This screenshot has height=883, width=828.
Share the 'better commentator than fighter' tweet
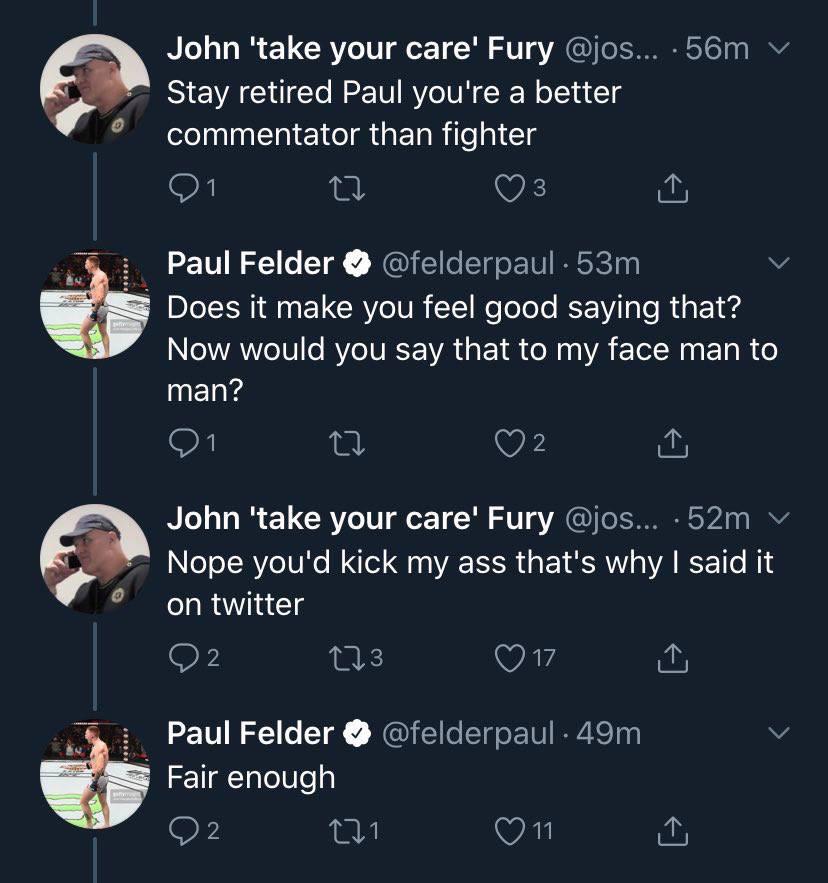coord(673,188)
